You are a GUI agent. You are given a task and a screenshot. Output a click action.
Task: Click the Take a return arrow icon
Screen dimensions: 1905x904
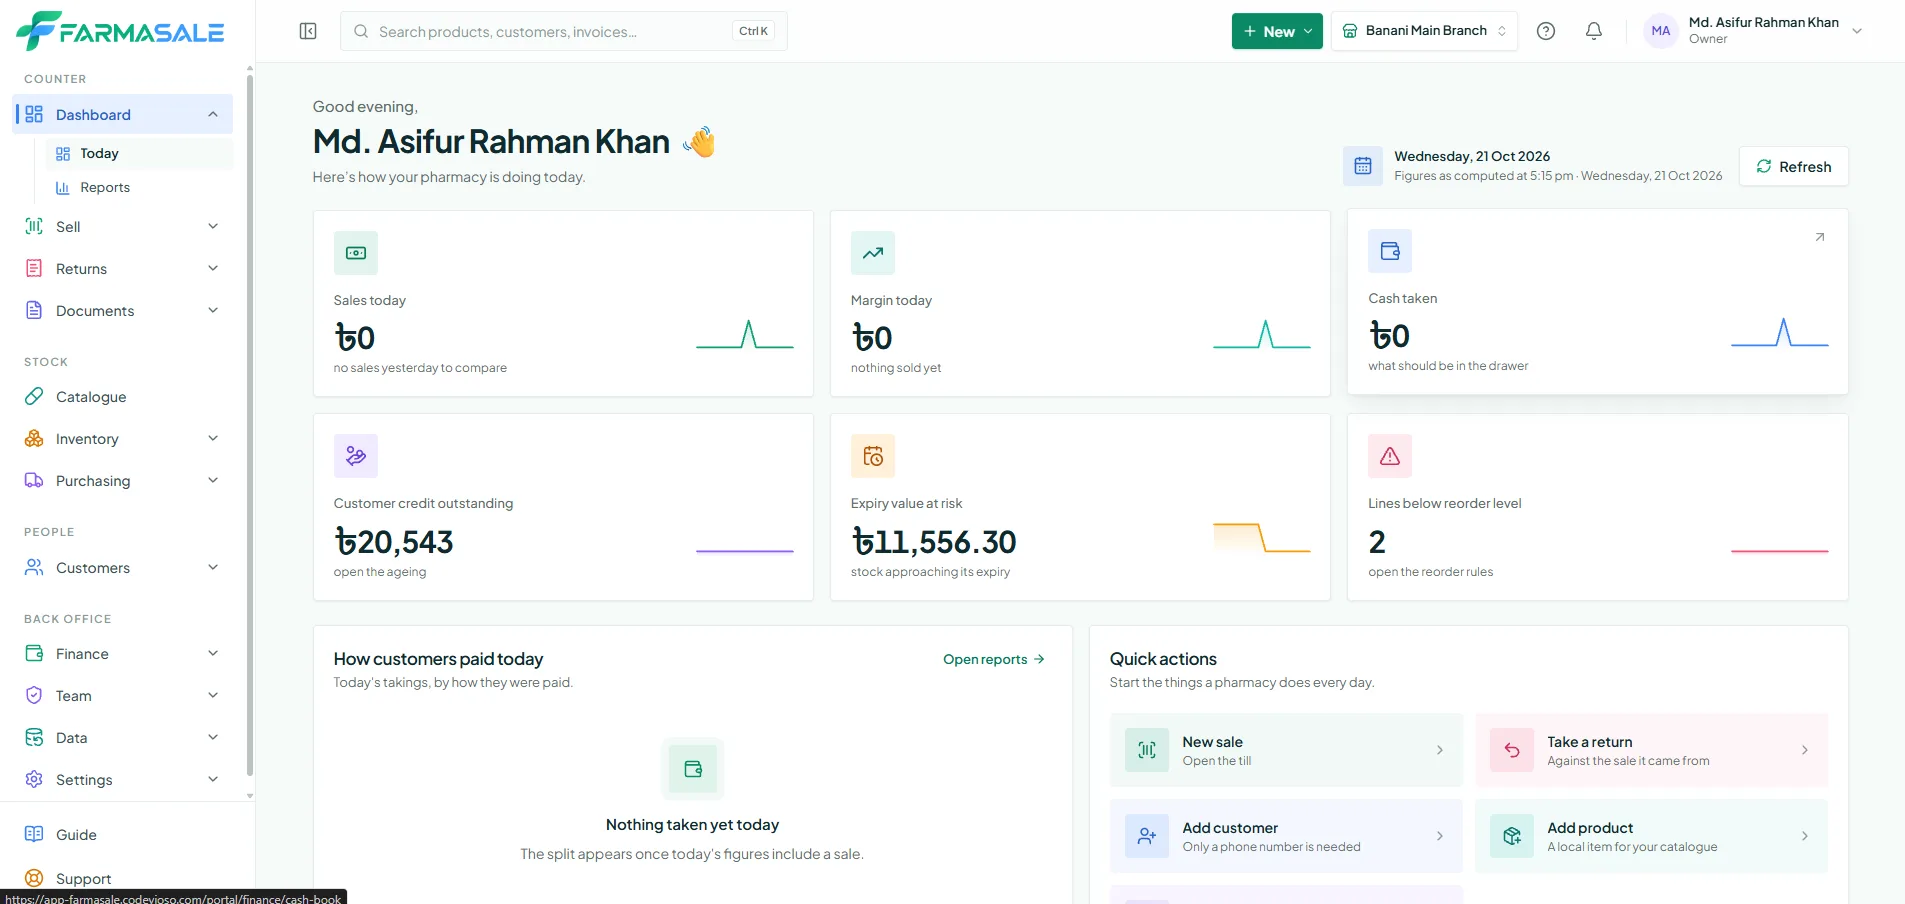tap(1512, 750)
